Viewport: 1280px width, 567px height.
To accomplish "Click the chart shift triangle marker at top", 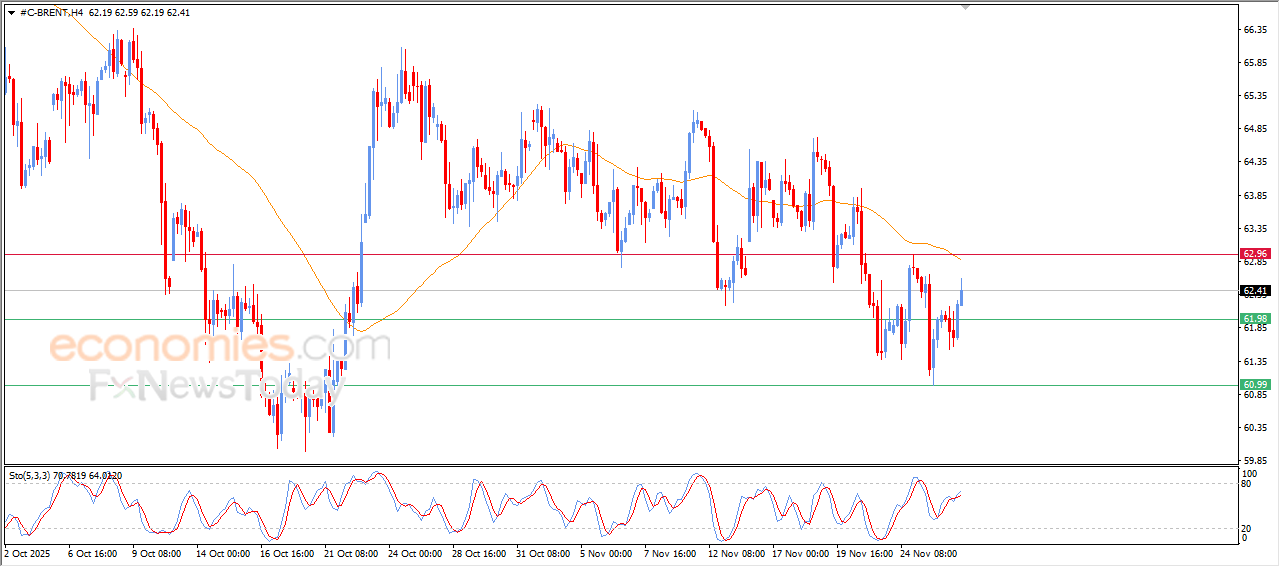I will point(965,7).
